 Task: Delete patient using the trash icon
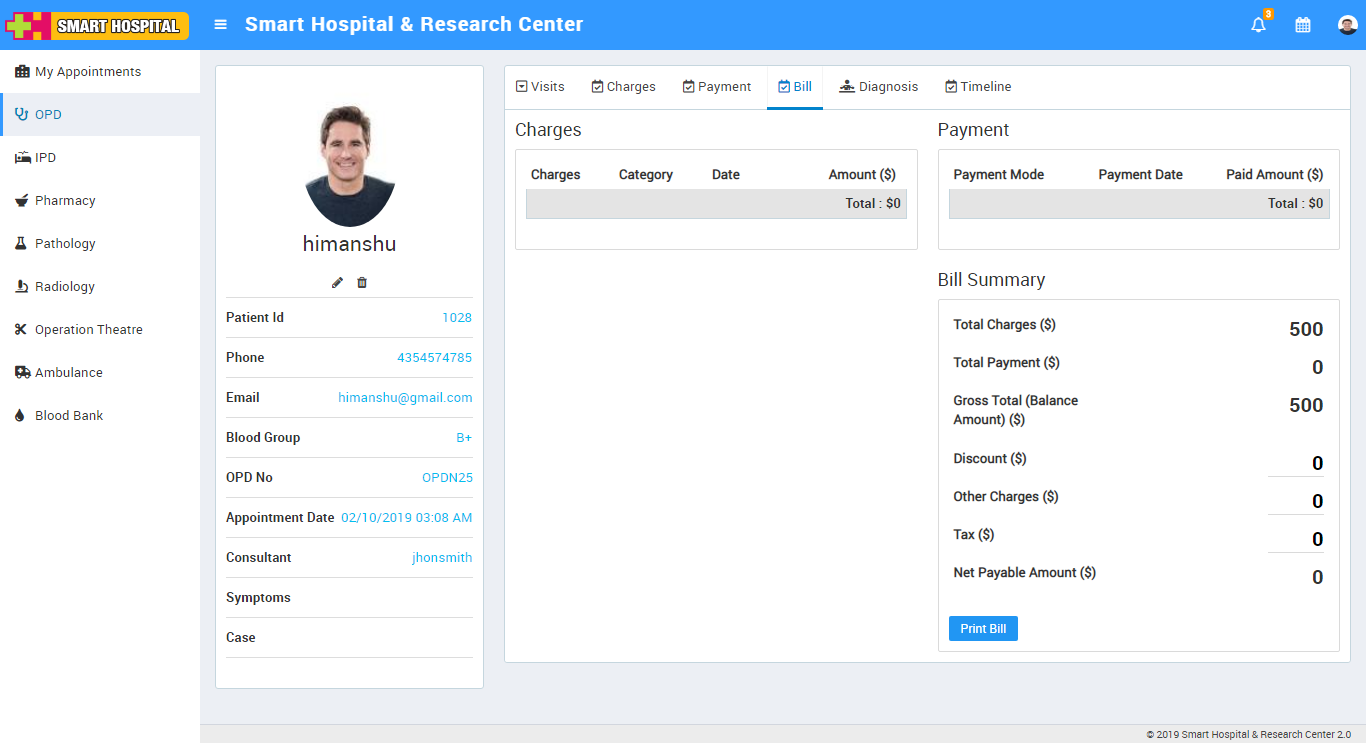tap(362, 283)
